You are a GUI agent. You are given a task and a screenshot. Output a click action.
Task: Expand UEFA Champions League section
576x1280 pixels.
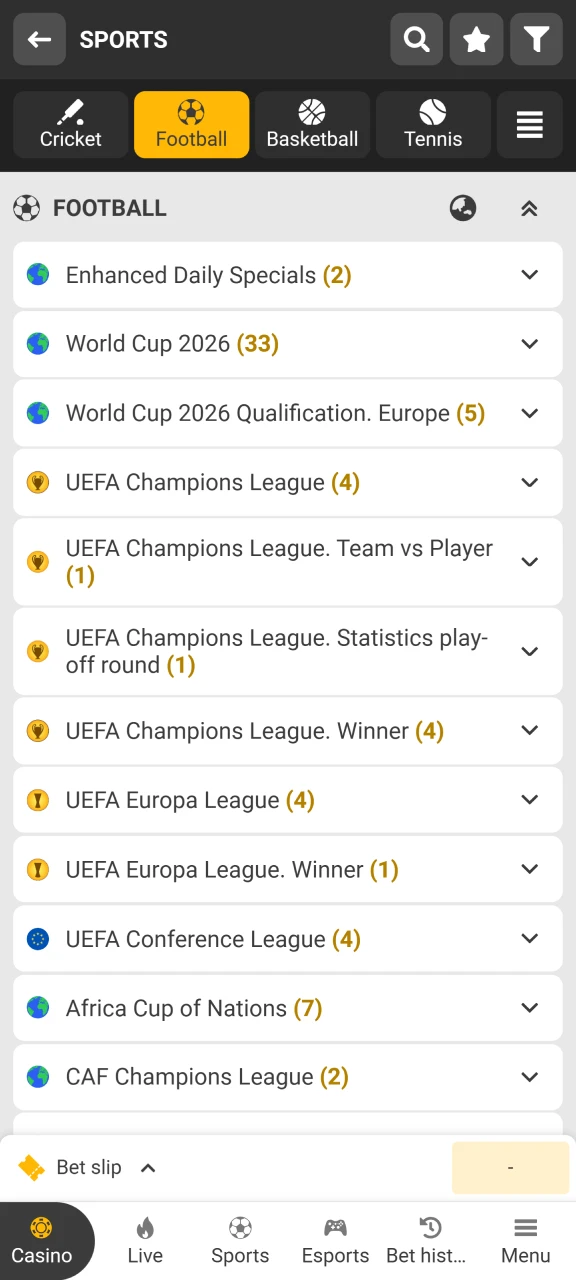pyautogui.click(x=288, y=482)
